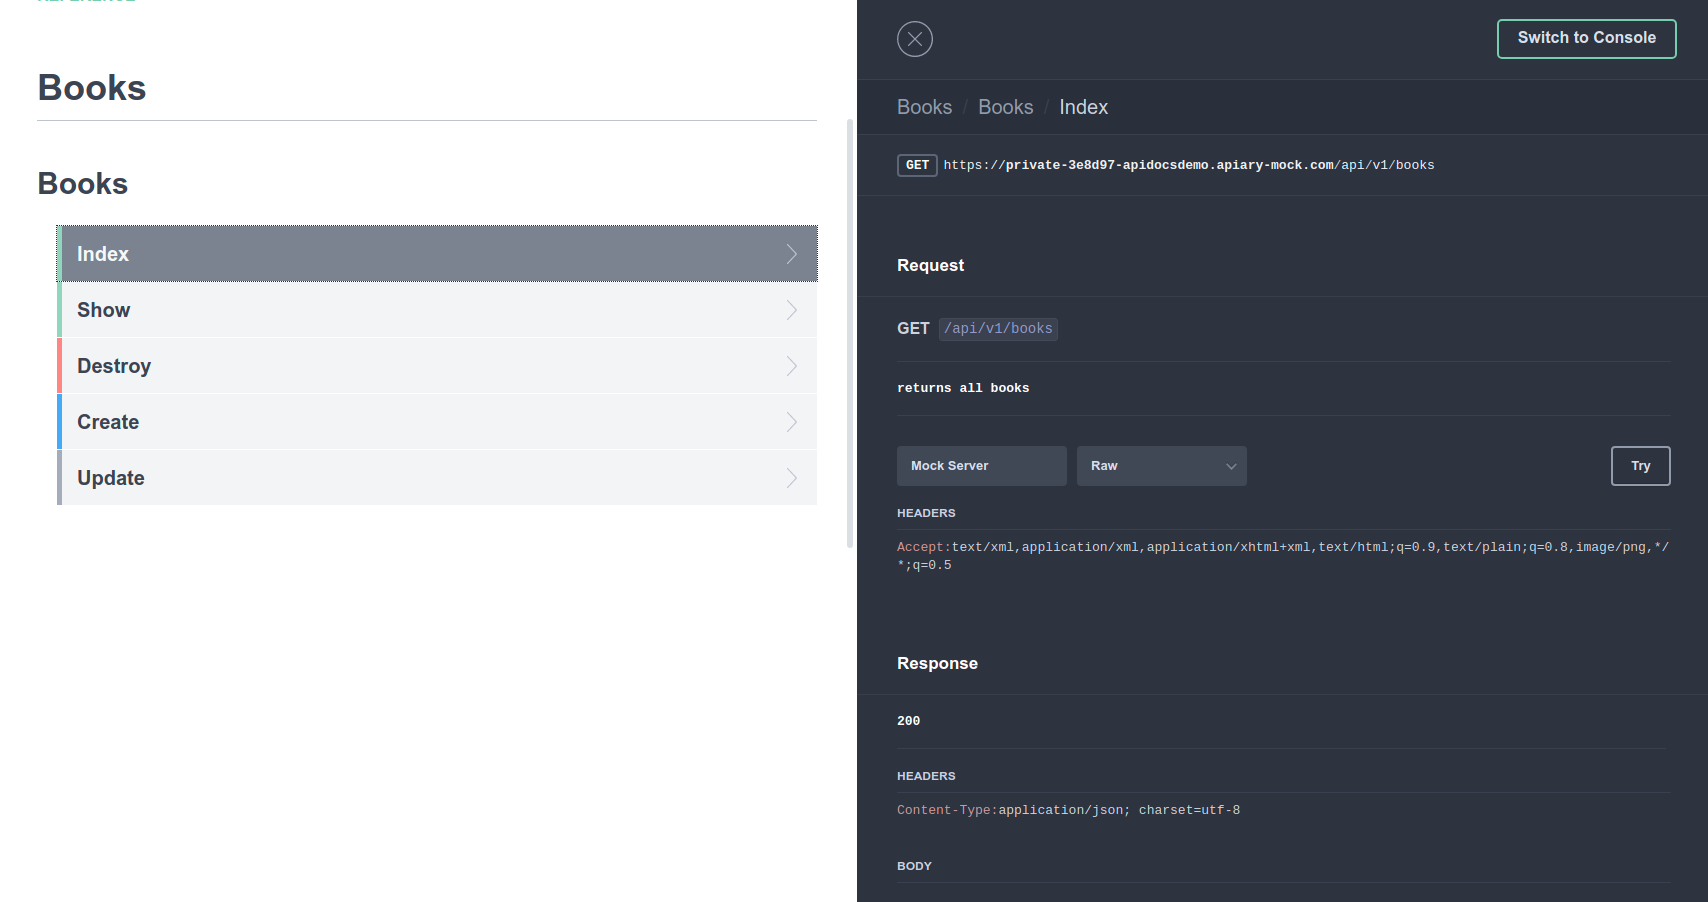Viewport: 1708px width, 902px height.
Task: Expand the Update row chevron
Action: (x=791, y=478)
